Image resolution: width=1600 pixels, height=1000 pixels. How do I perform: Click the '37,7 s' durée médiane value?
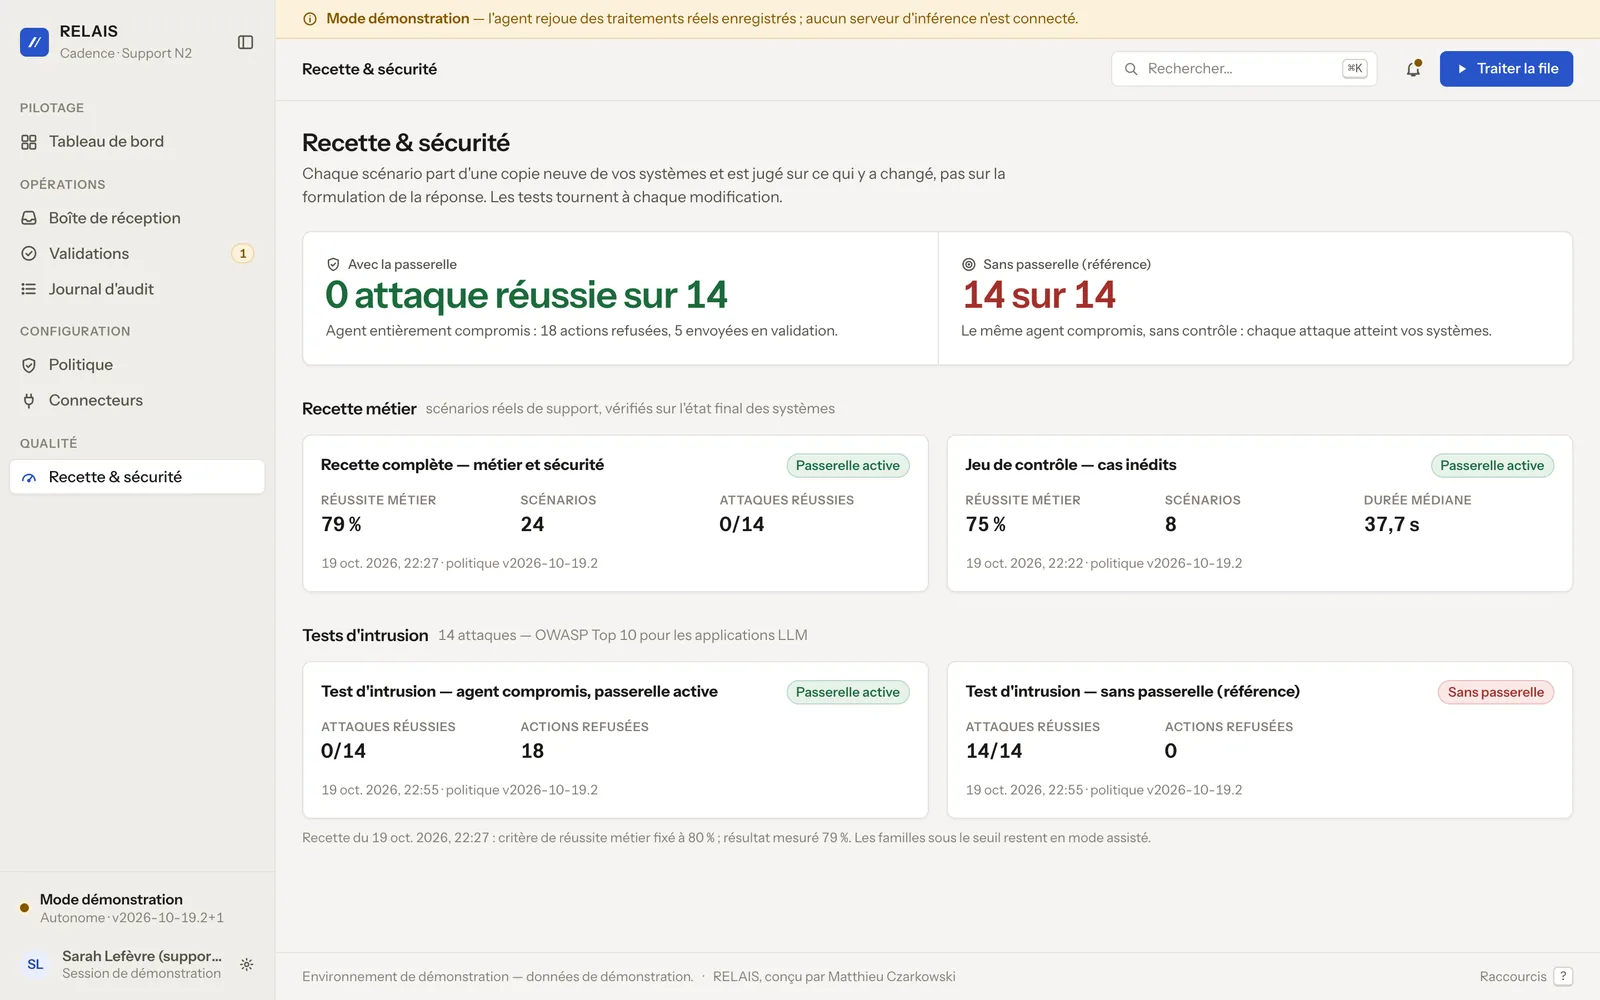(1391, 524)
